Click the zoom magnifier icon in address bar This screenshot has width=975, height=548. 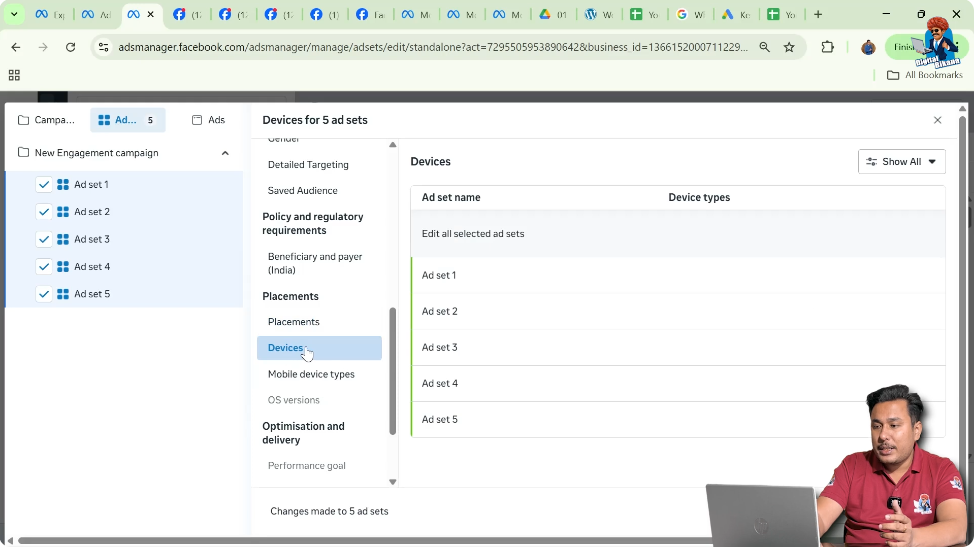point(765,47)
